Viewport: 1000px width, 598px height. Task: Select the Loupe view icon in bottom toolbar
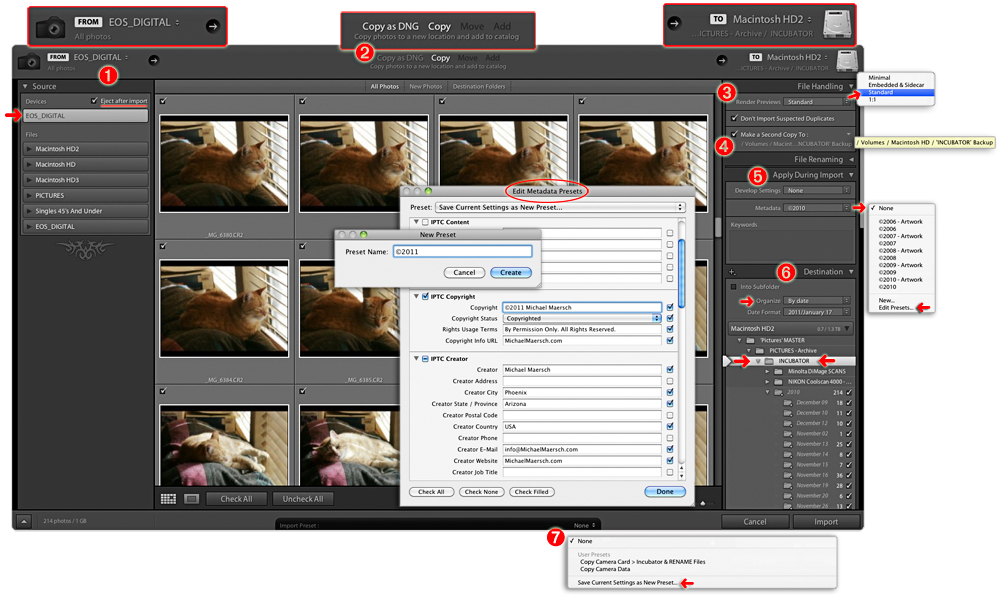point(190,500)
